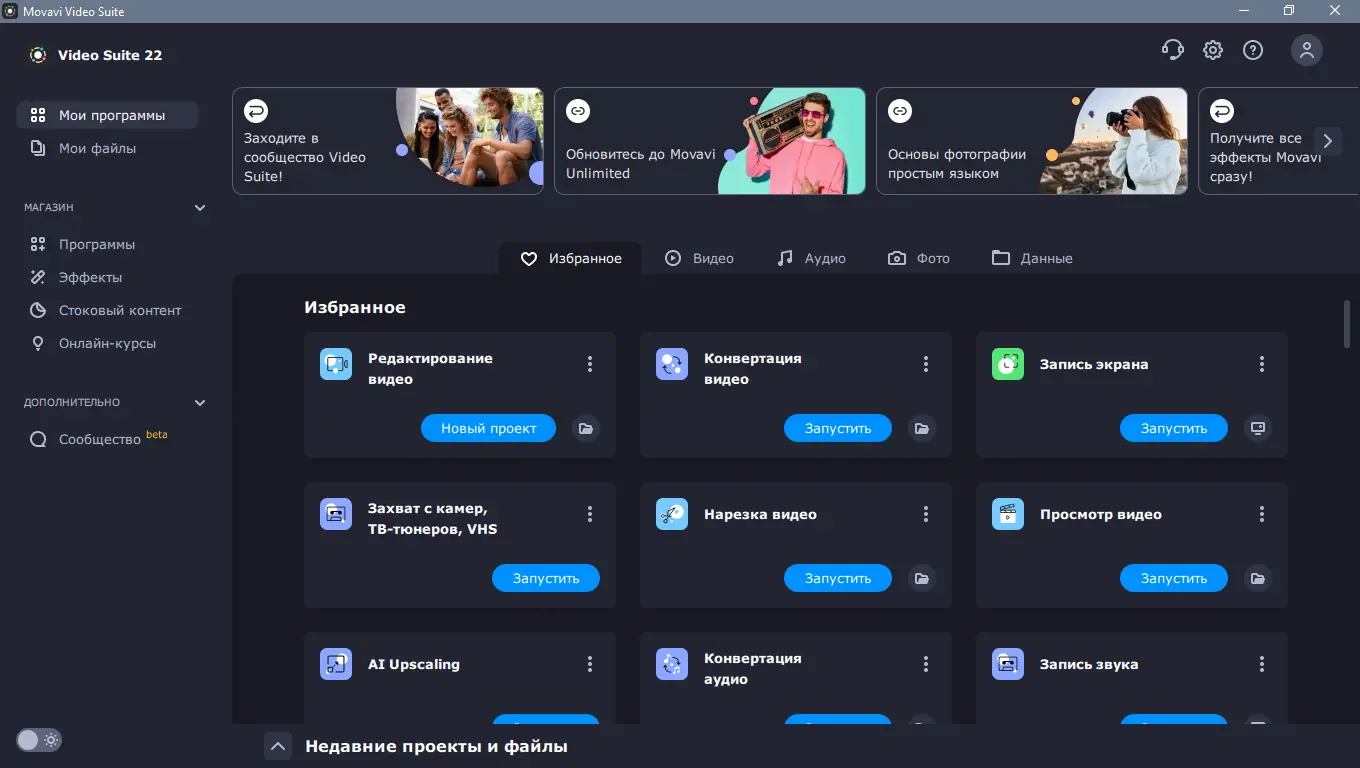
Task: Click the Новый проект button
Action: 488,428
